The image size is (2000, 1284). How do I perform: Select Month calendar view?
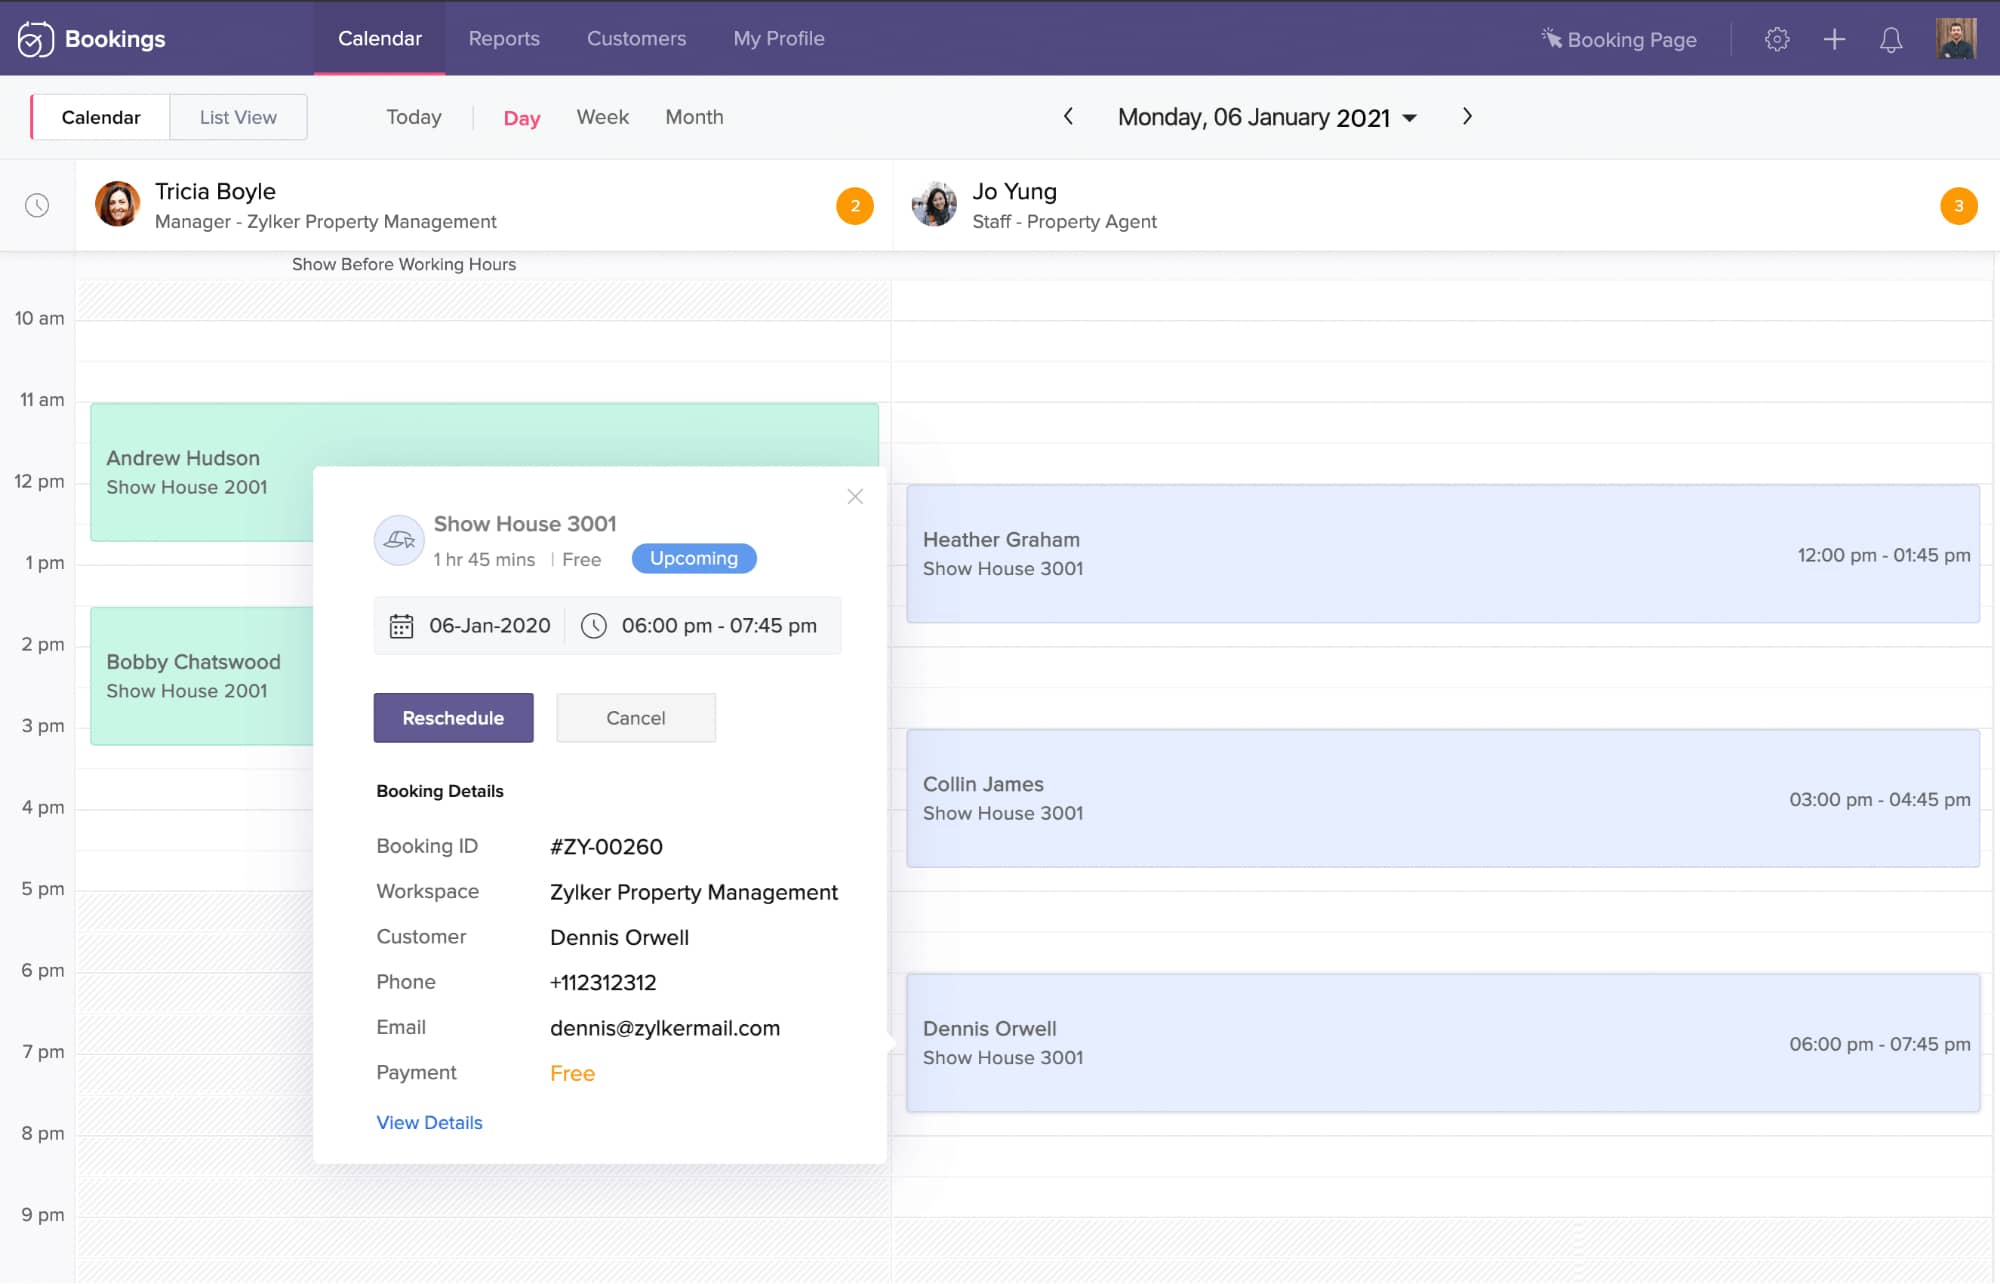click(695, 115)
